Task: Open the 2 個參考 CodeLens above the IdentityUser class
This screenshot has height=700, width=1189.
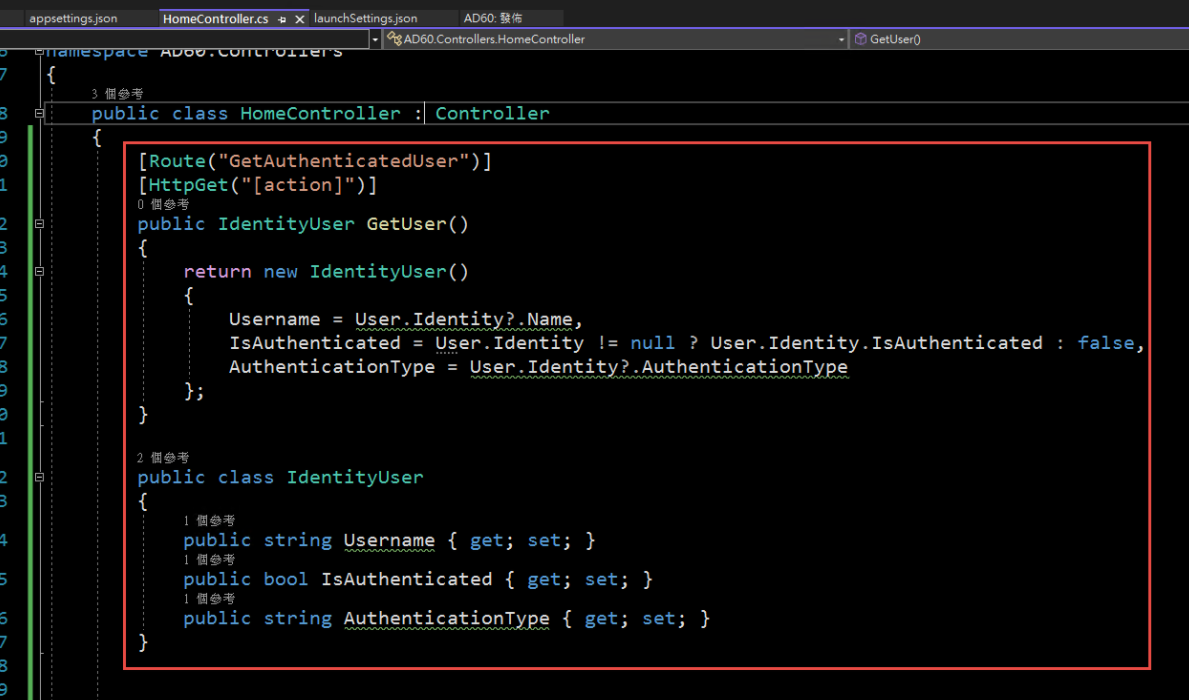Action: (163, 458)
